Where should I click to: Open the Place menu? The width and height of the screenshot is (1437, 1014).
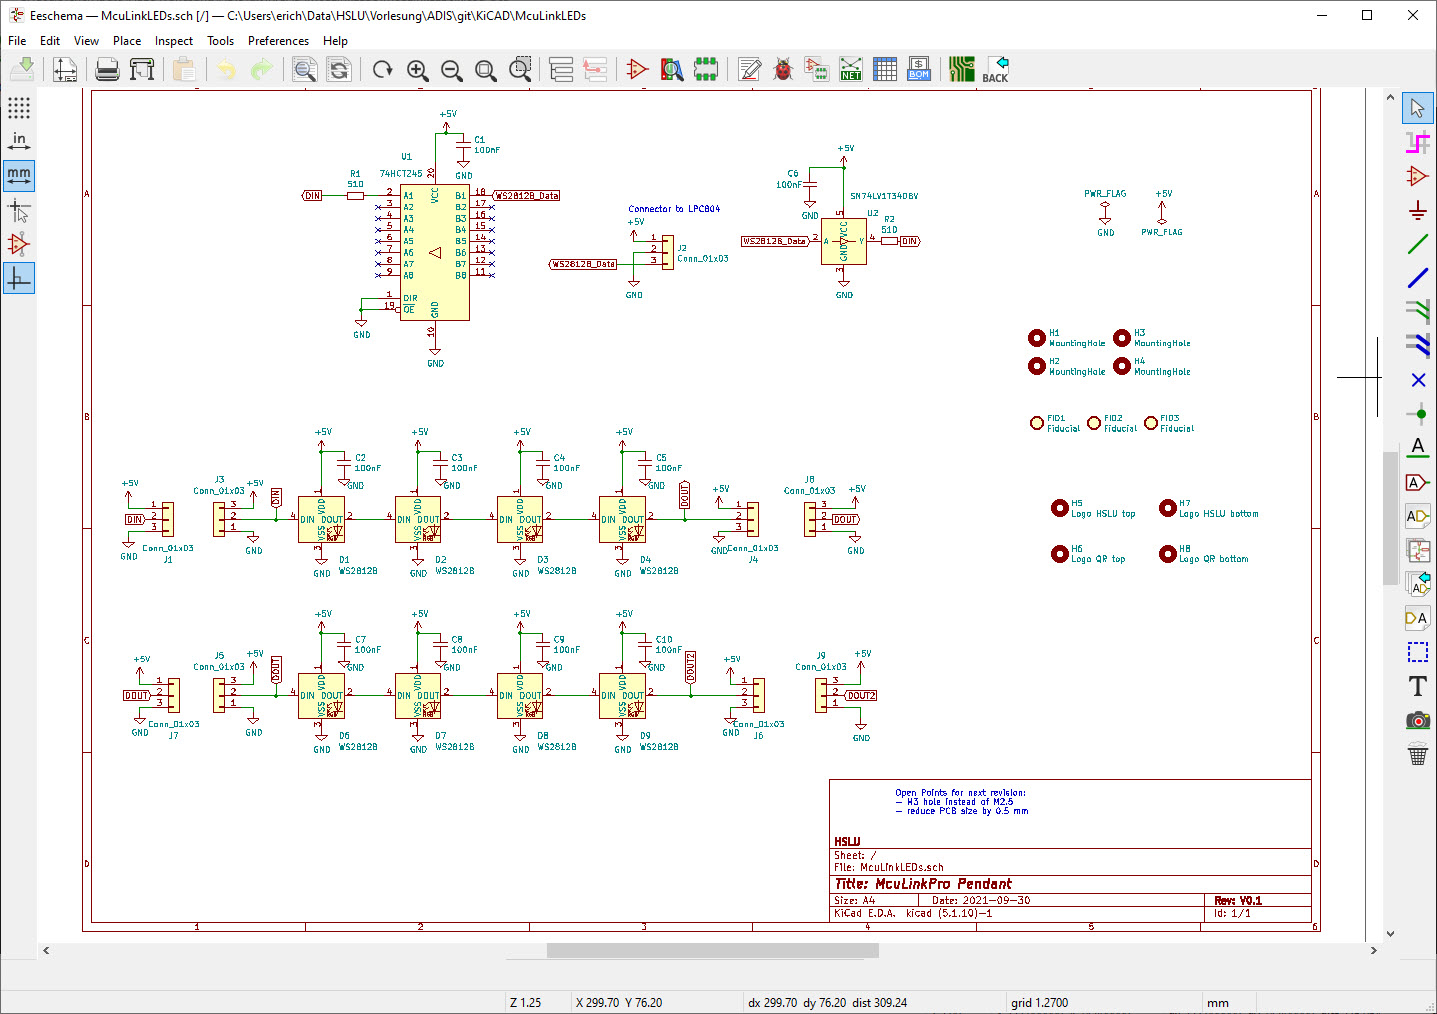pos(126,41)
